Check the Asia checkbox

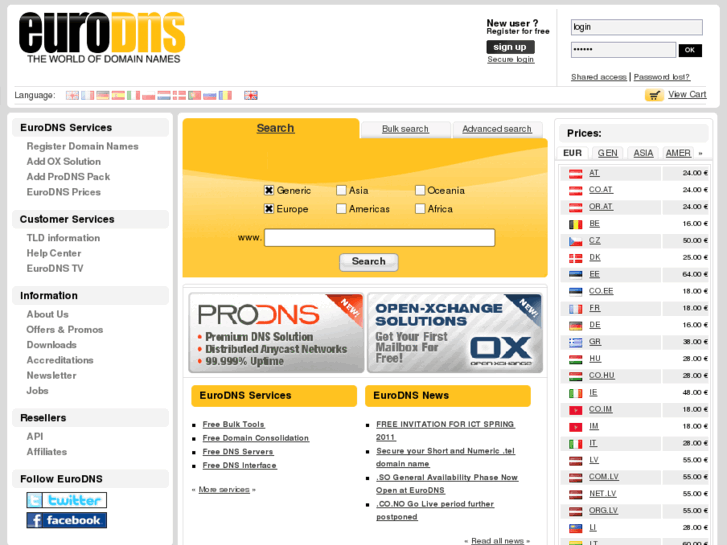coord(341,190)
